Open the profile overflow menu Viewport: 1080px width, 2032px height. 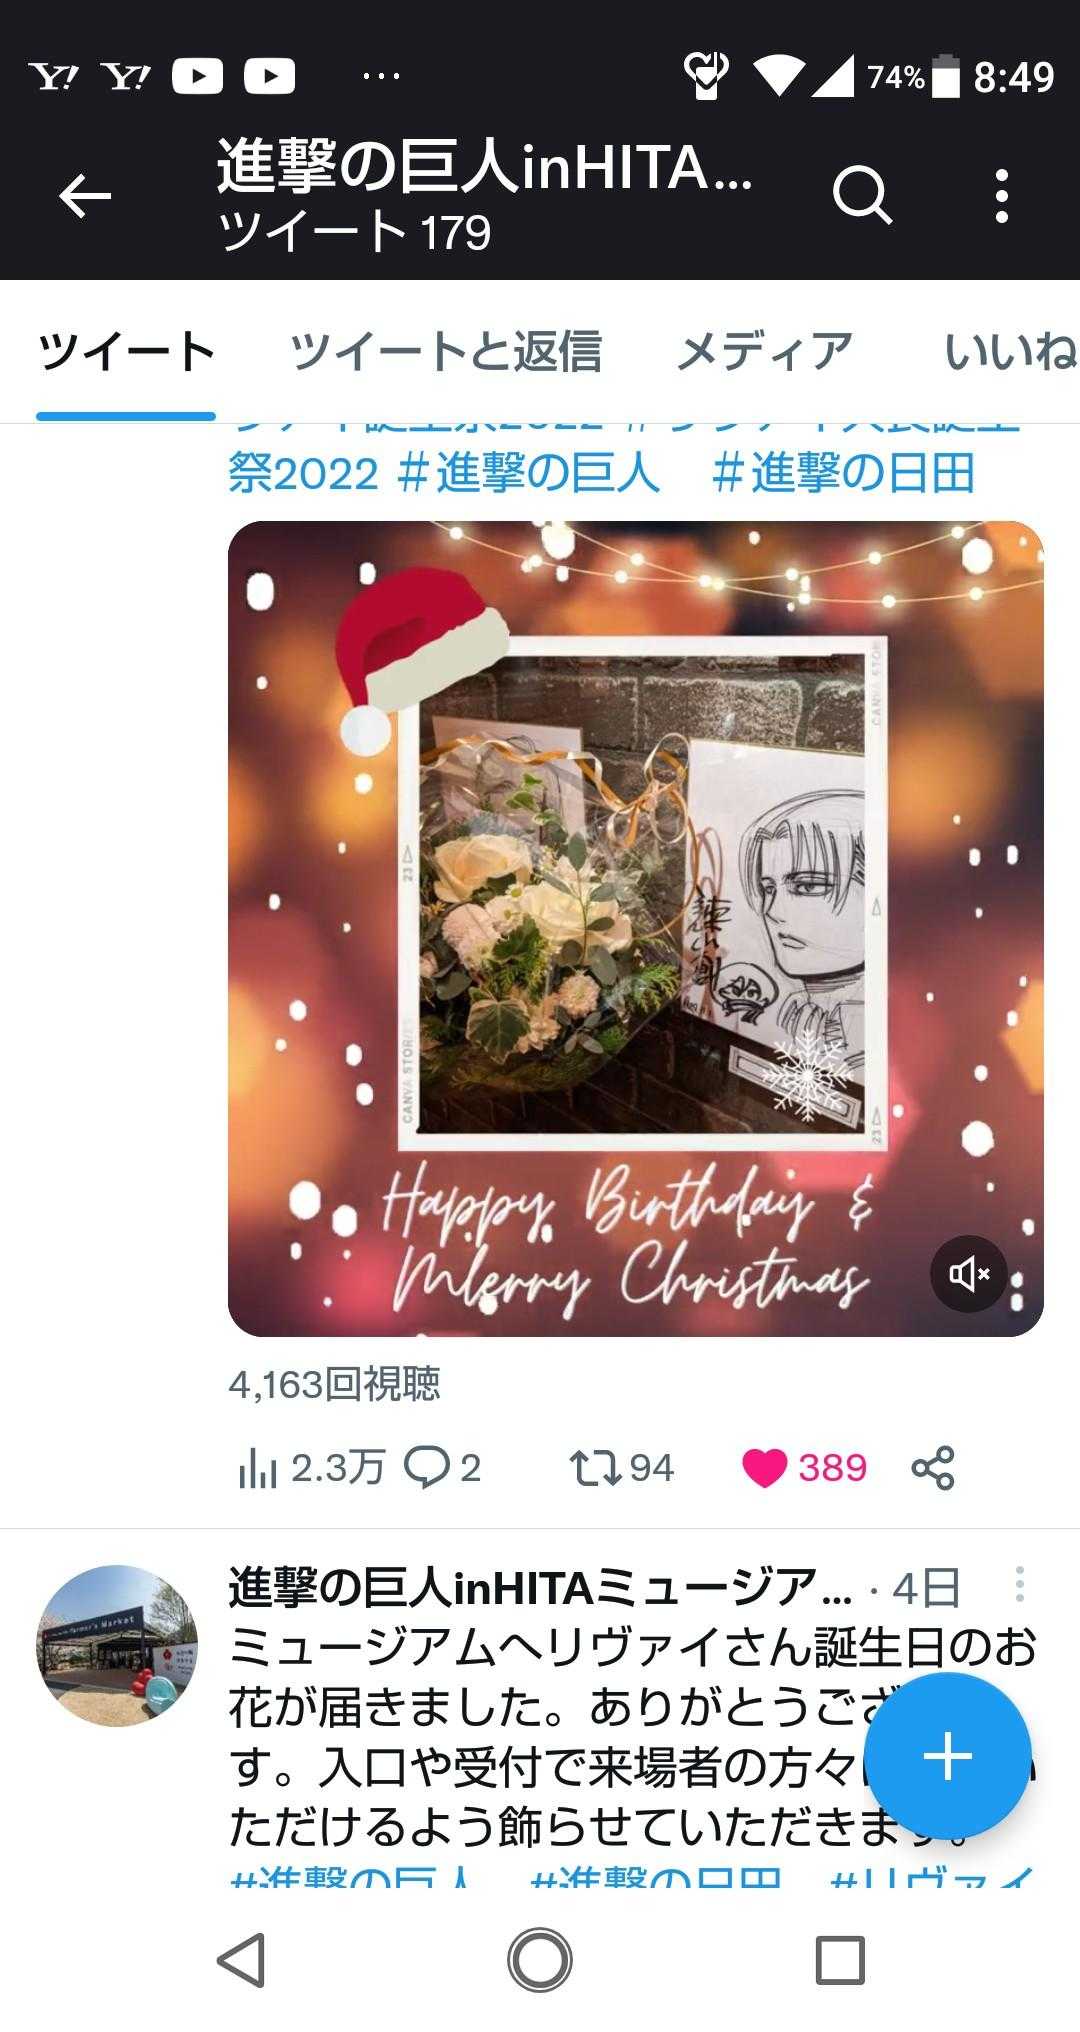[1002, 195]
